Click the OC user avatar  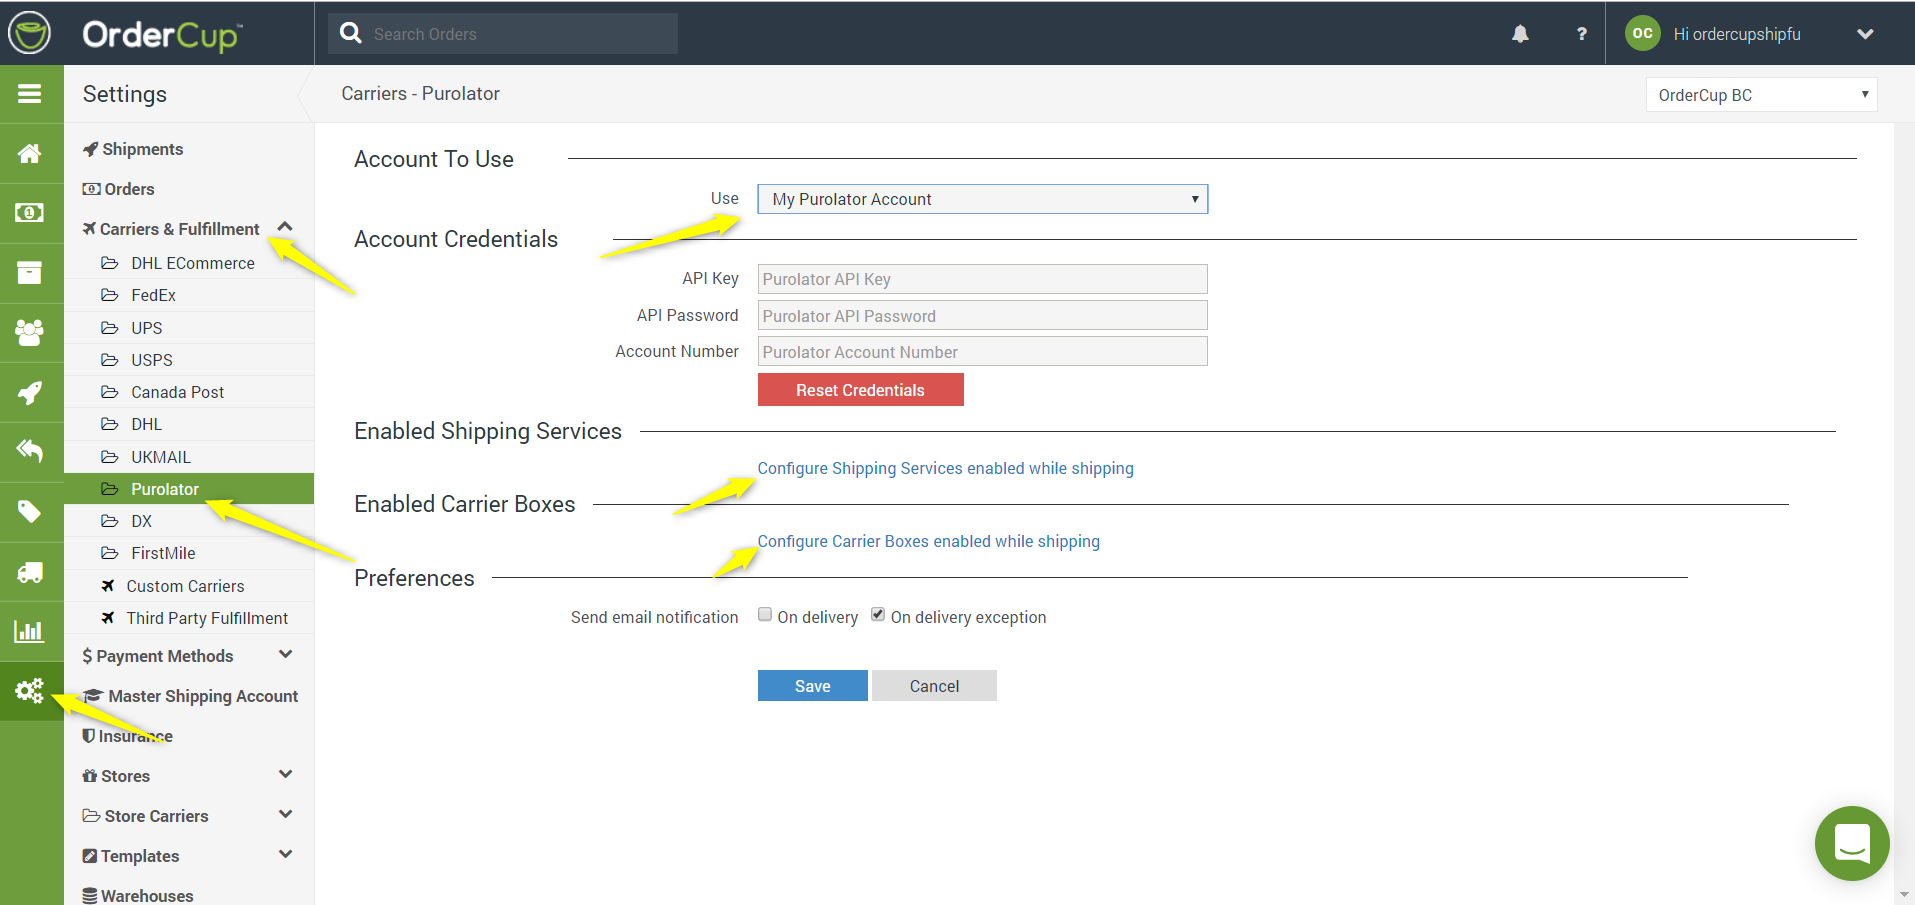tap(1642, 33)
